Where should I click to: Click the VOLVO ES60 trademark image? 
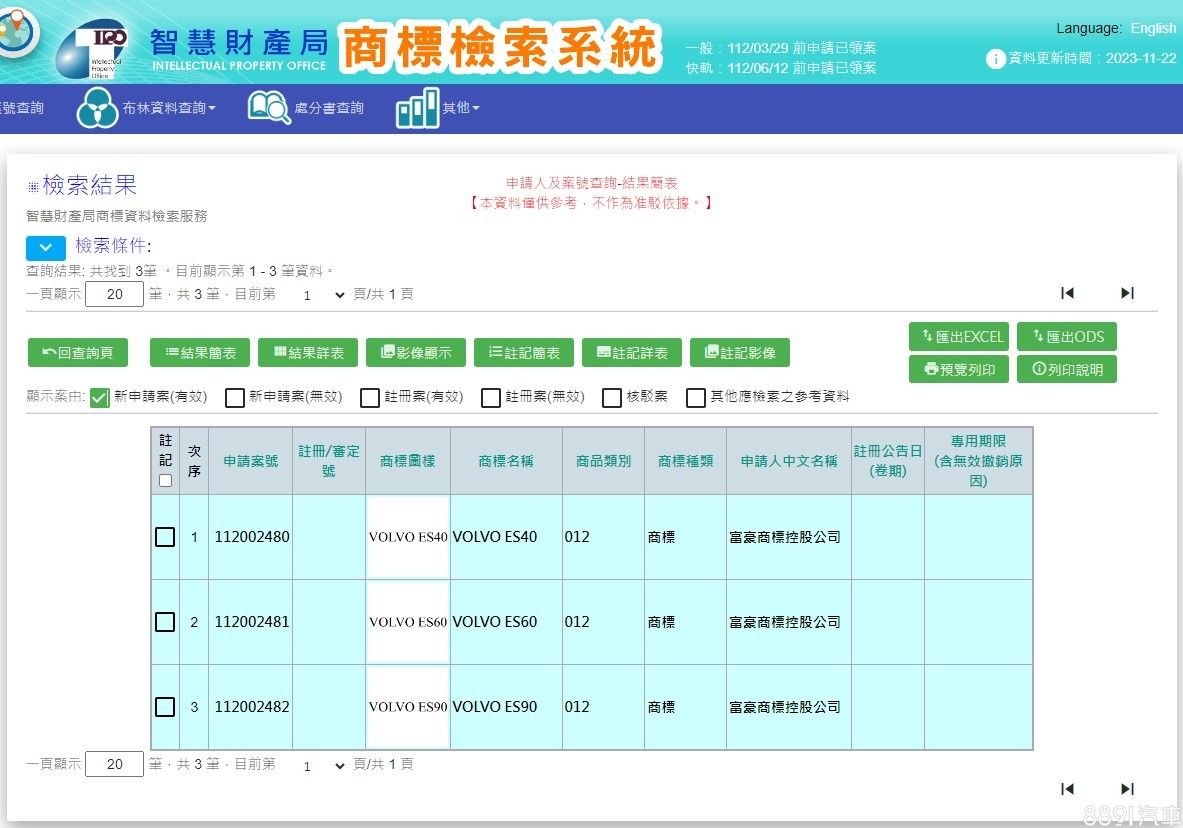(408, 622)
